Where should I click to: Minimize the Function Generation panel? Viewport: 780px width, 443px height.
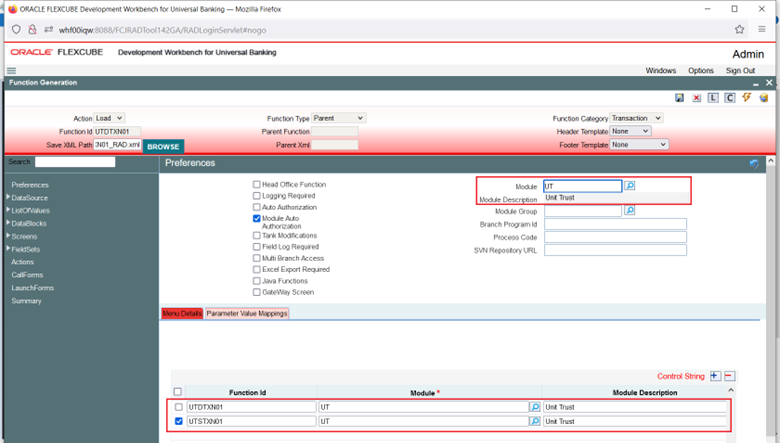[756, 84]
